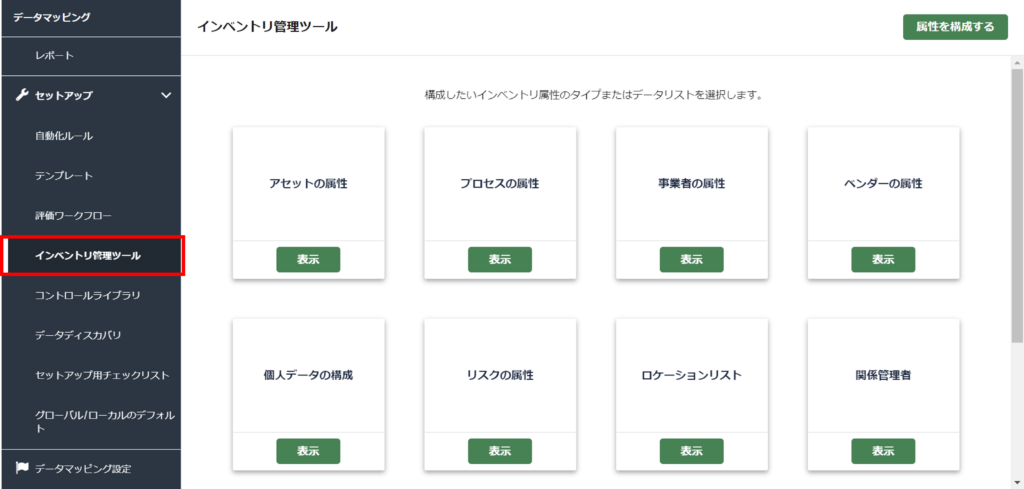Click 表示 under 事業者の属性
Viewport: 1024px width, 489px height.
(692, 259)
